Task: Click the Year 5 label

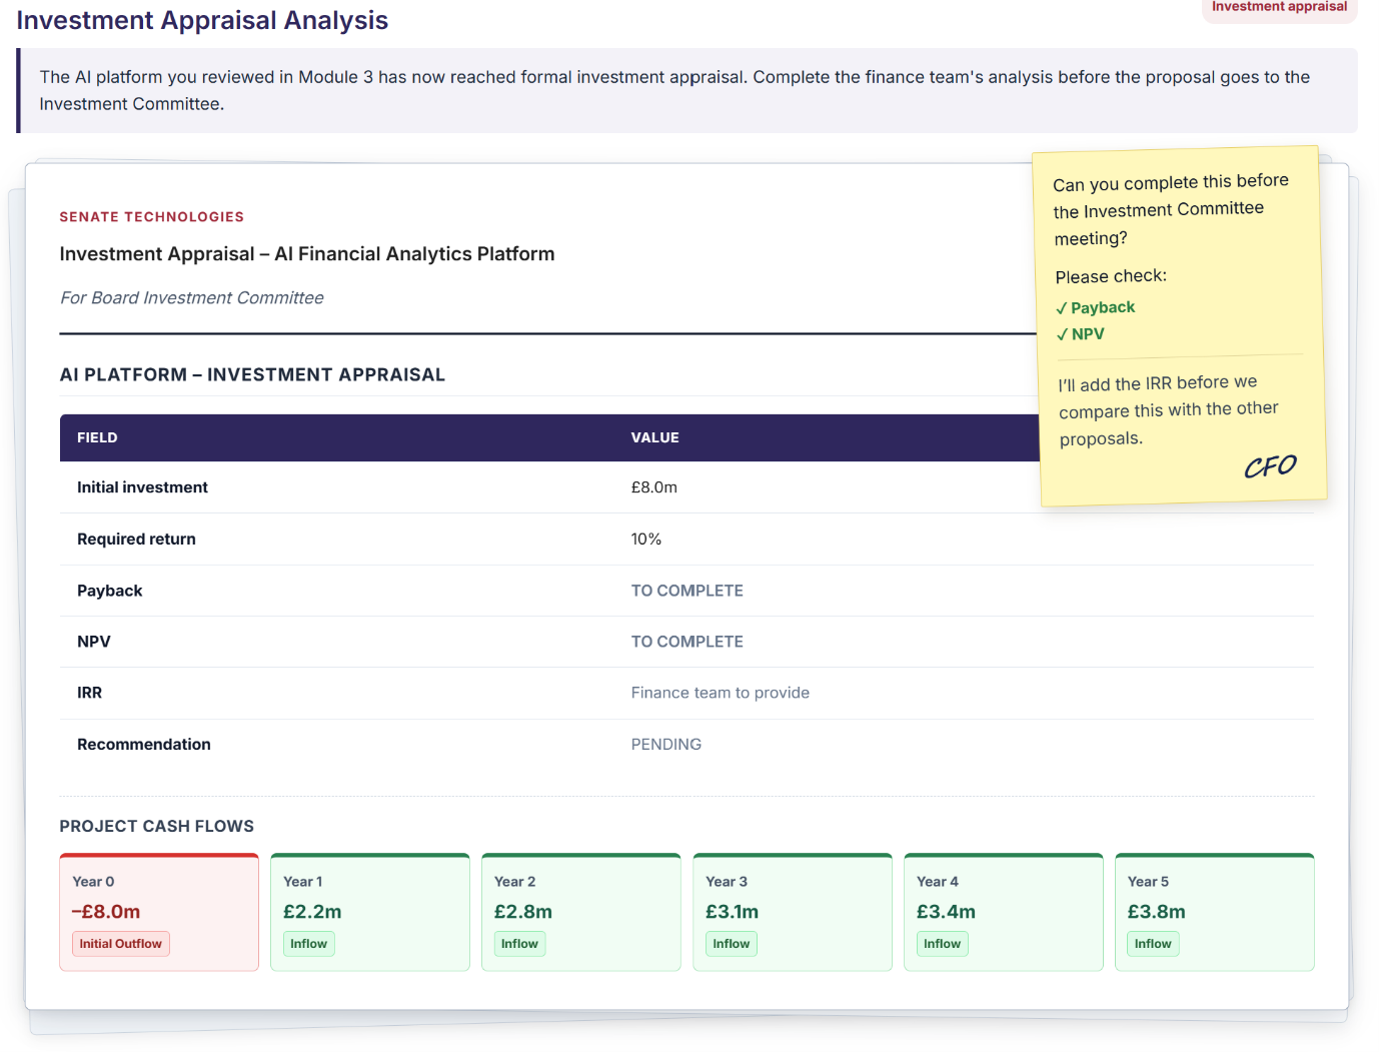Action: [x=1148, y=882]
